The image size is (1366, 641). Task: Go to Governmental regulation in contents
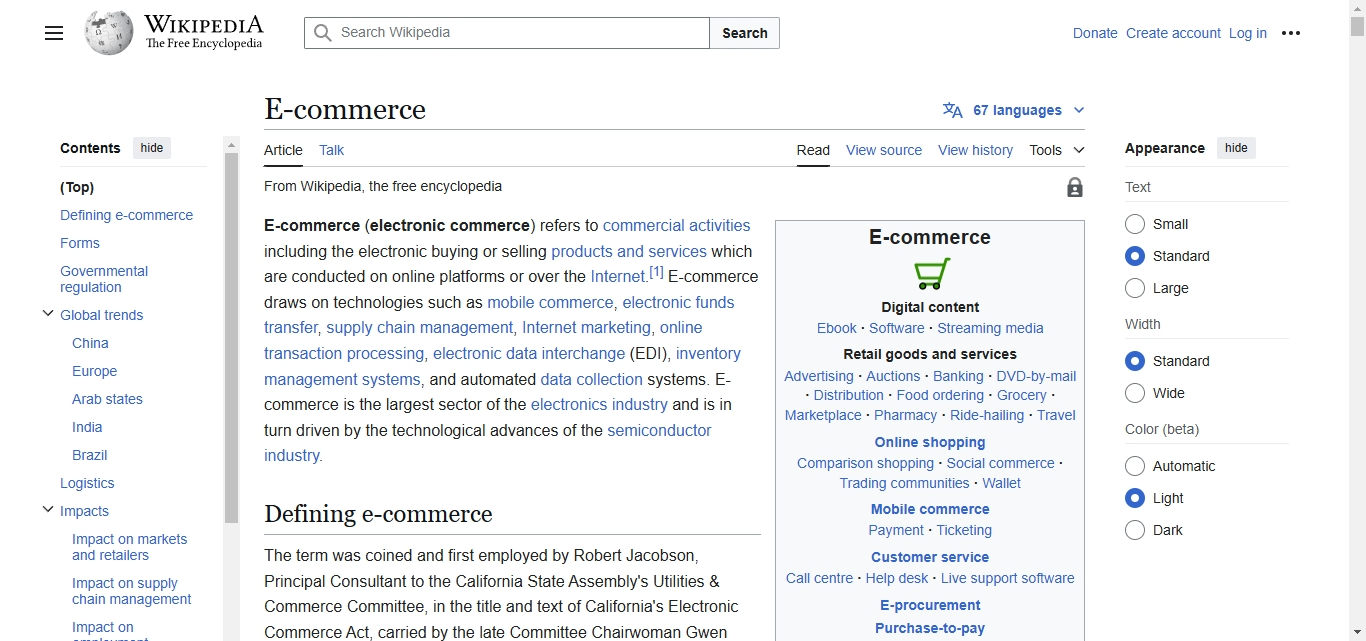click(x=104, y=279)
